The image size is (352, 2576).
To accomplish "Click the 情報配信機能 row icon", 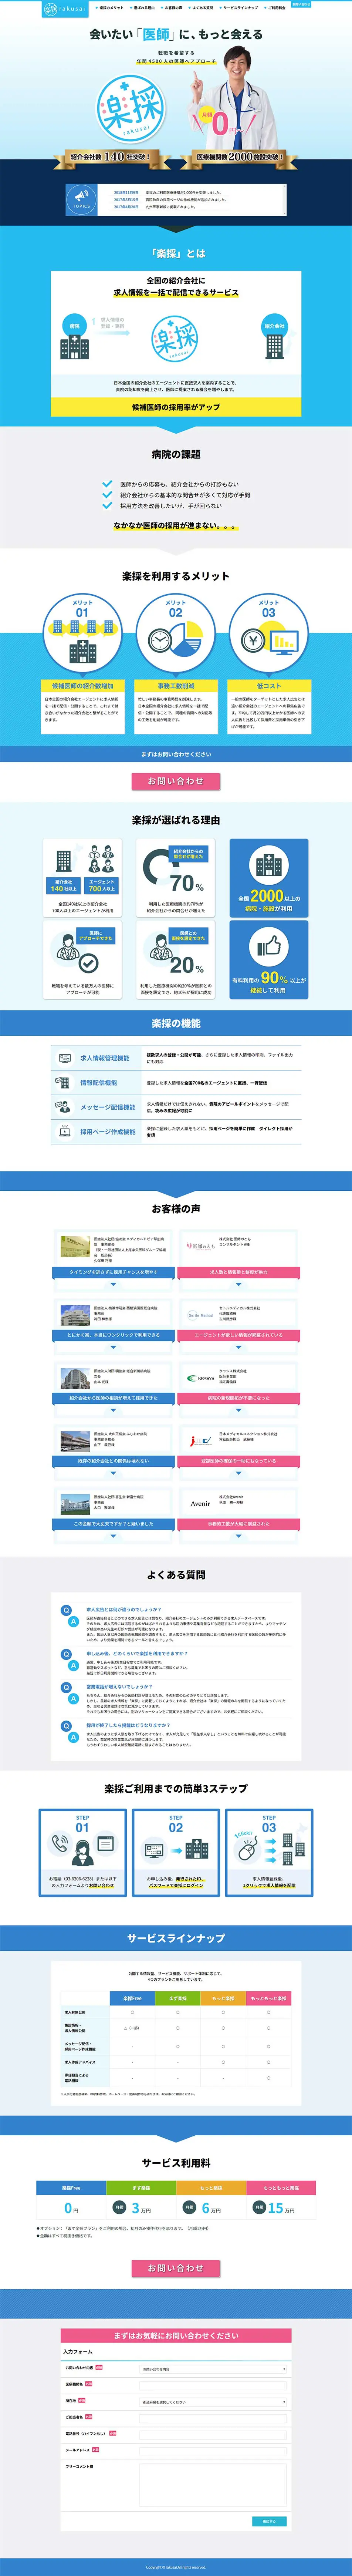I will click(62, 1083).
